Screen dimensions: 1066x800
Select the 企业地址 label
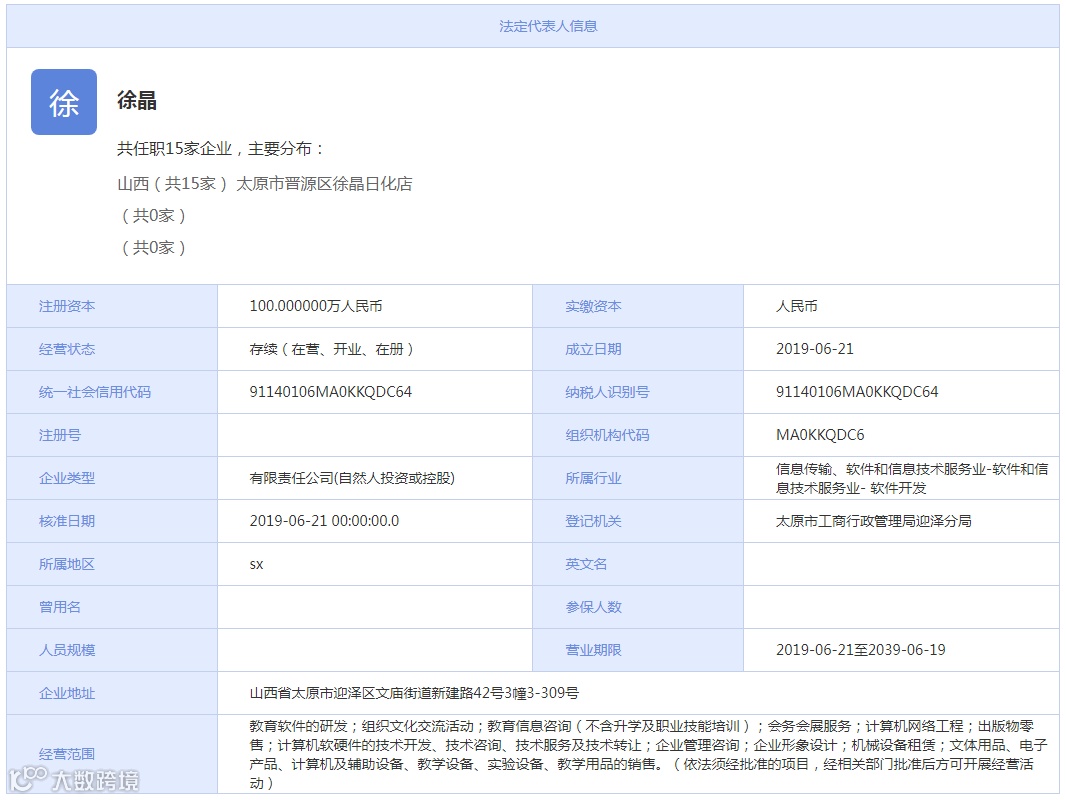pyautogui.click(x=67, y=693)
